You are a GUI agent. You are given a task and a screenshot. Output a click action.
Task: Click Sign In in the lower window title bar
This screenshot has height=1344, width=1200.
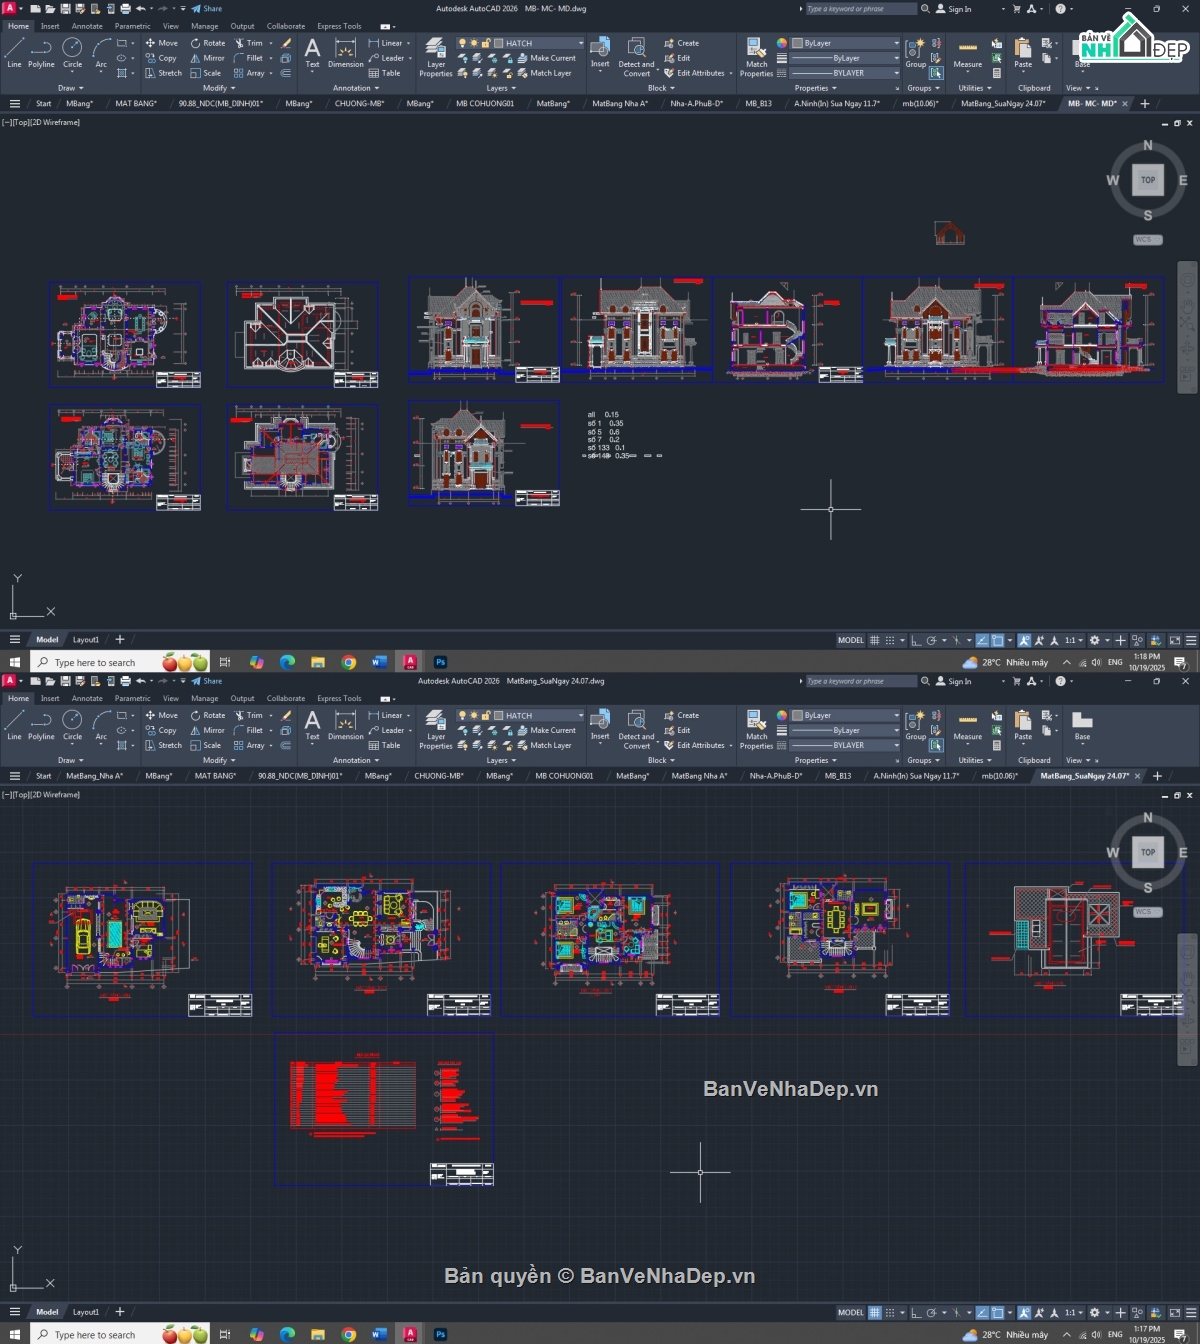[x=954, y=682]
